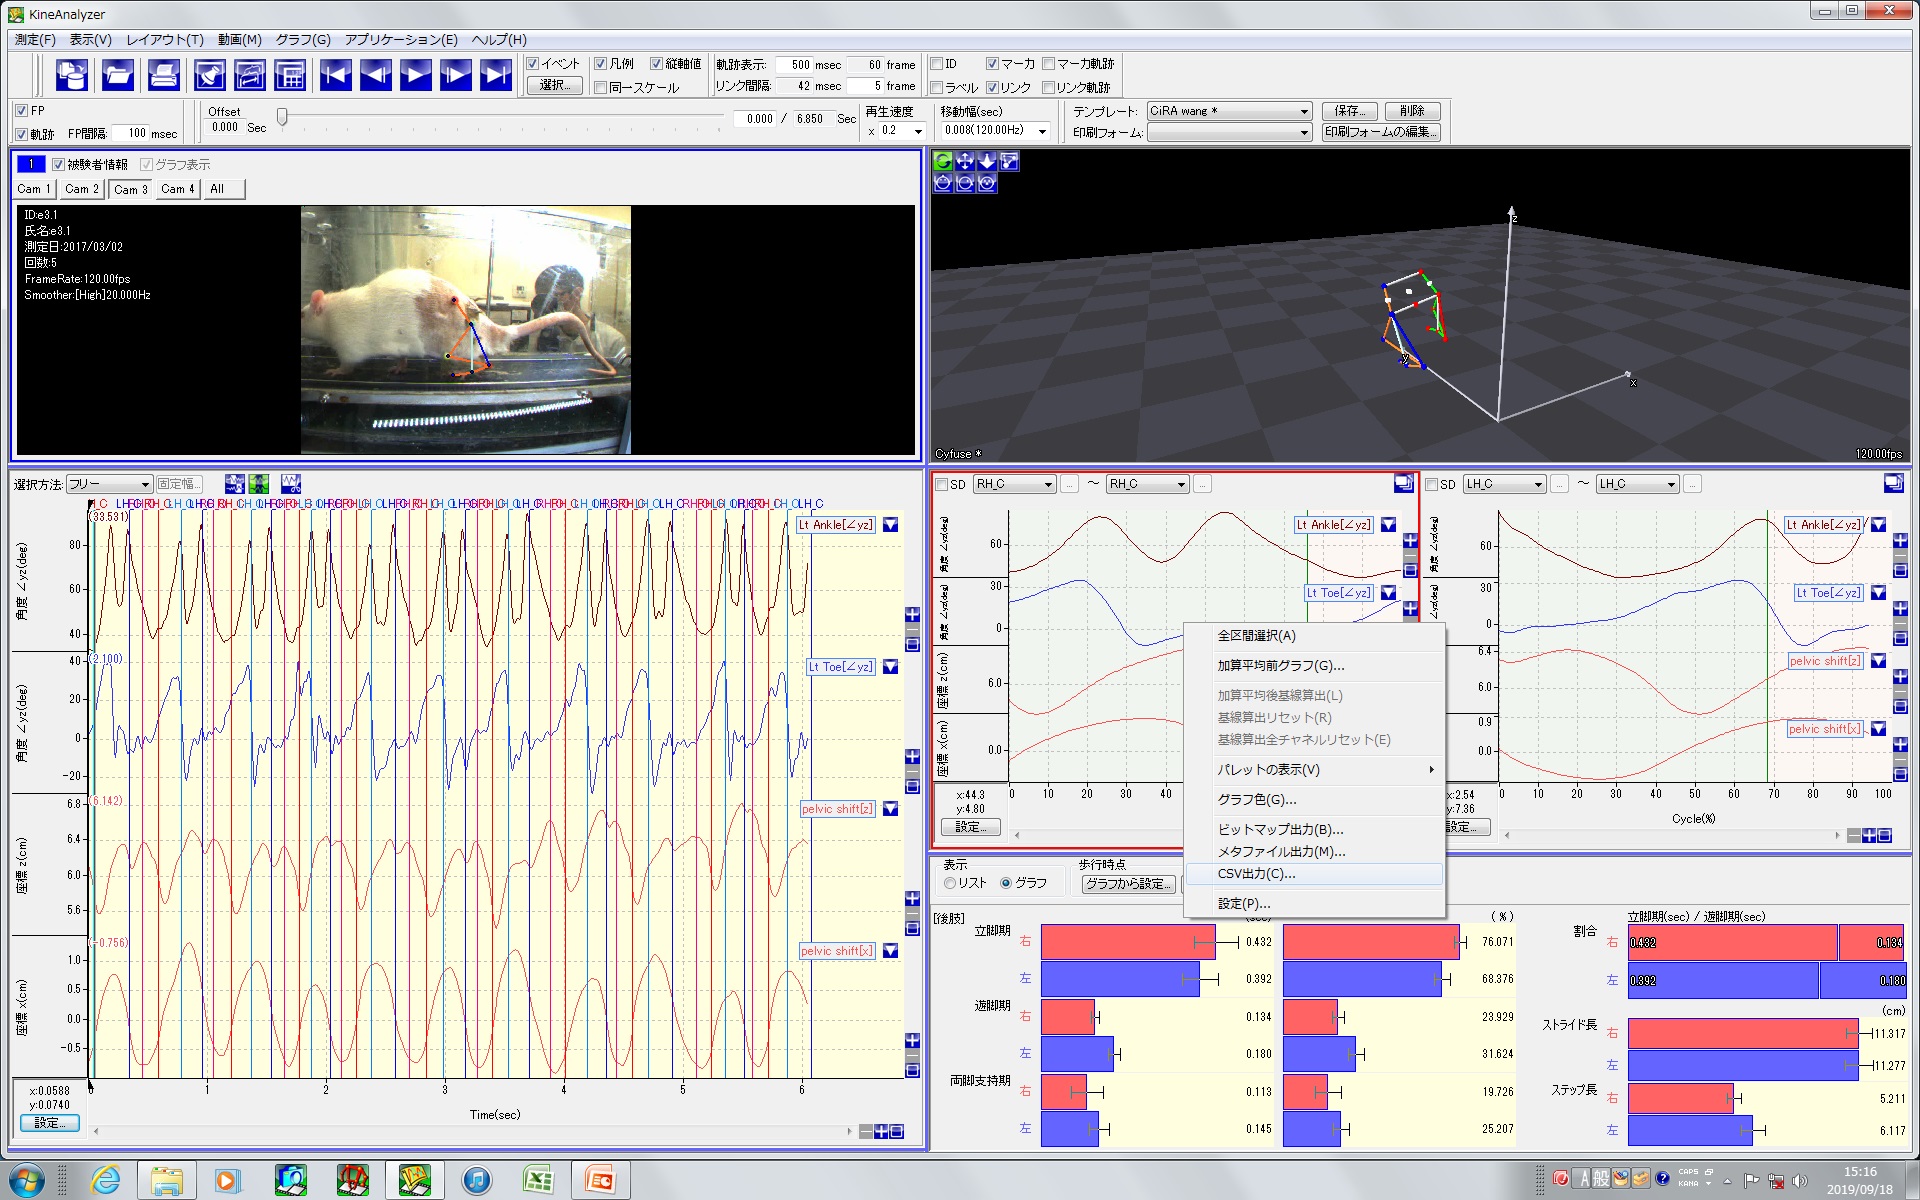
Task: Jump to first frame button
Action: coord(335,75)
